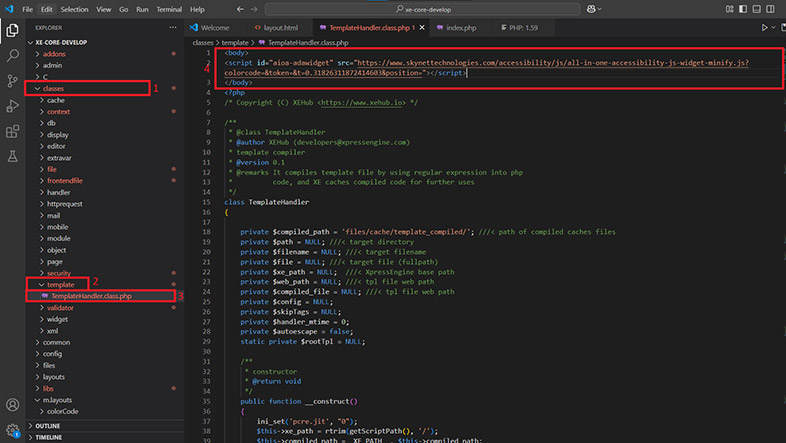
Task: Click the 'class TemplateHandler' code line
Action: pos(267,202)
